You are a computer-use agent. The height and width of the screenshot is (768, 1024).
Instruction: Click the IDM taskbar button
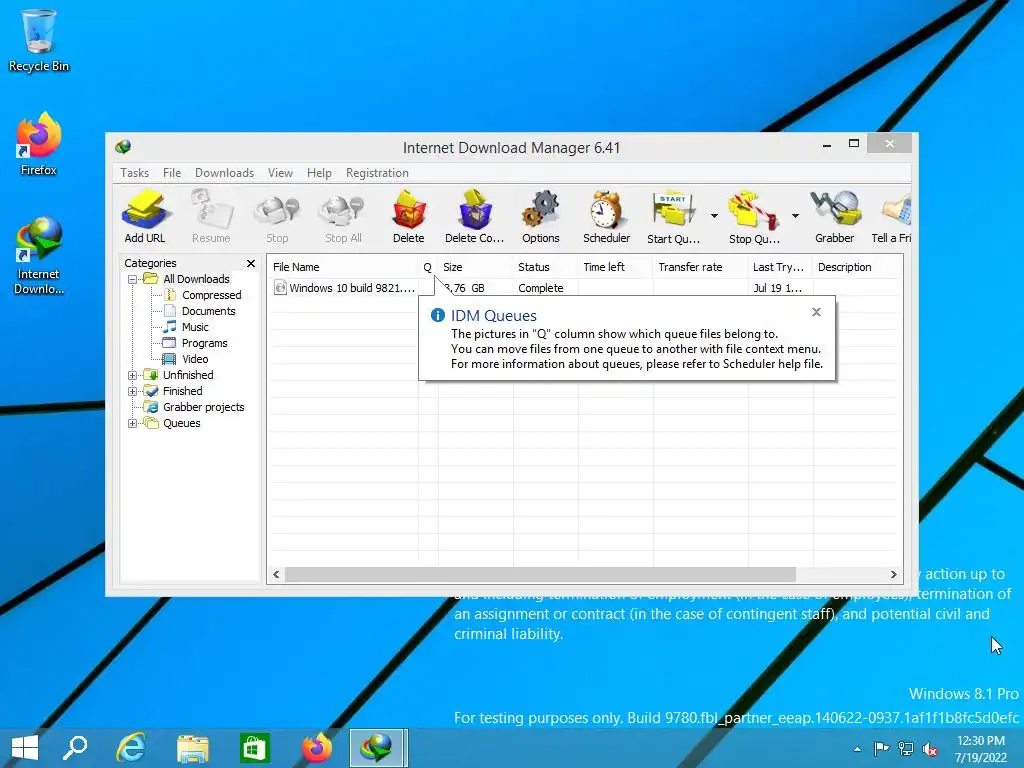click(377, 748)
